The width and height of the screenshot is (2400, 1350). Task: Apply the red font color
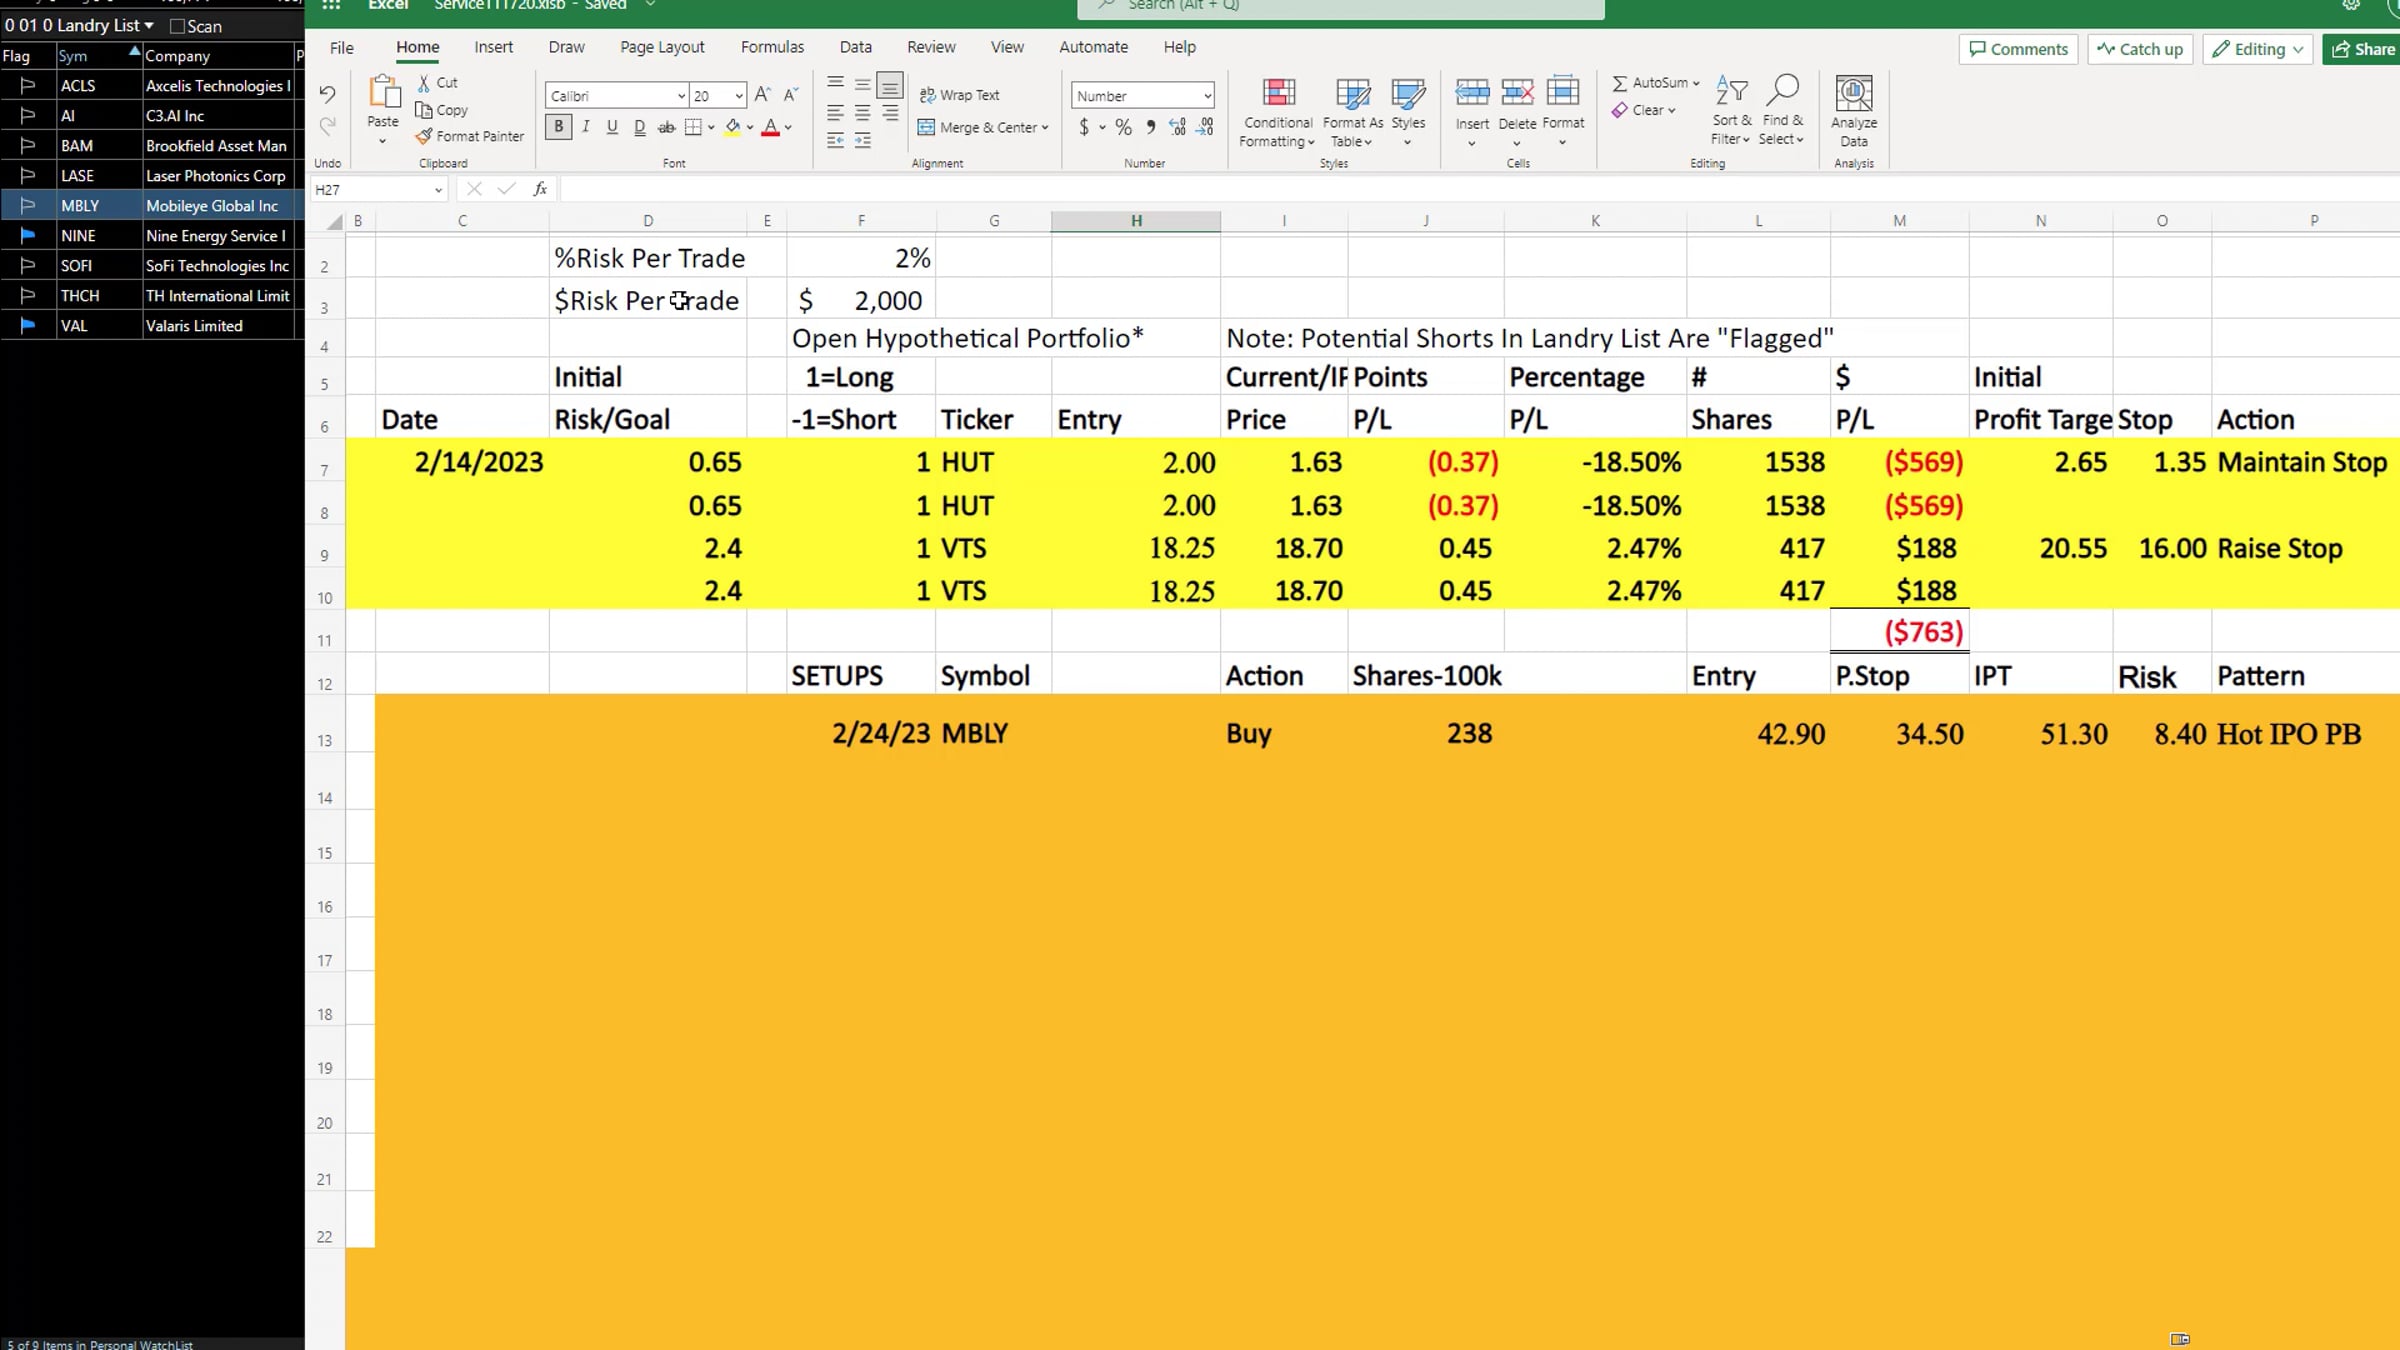770,127
